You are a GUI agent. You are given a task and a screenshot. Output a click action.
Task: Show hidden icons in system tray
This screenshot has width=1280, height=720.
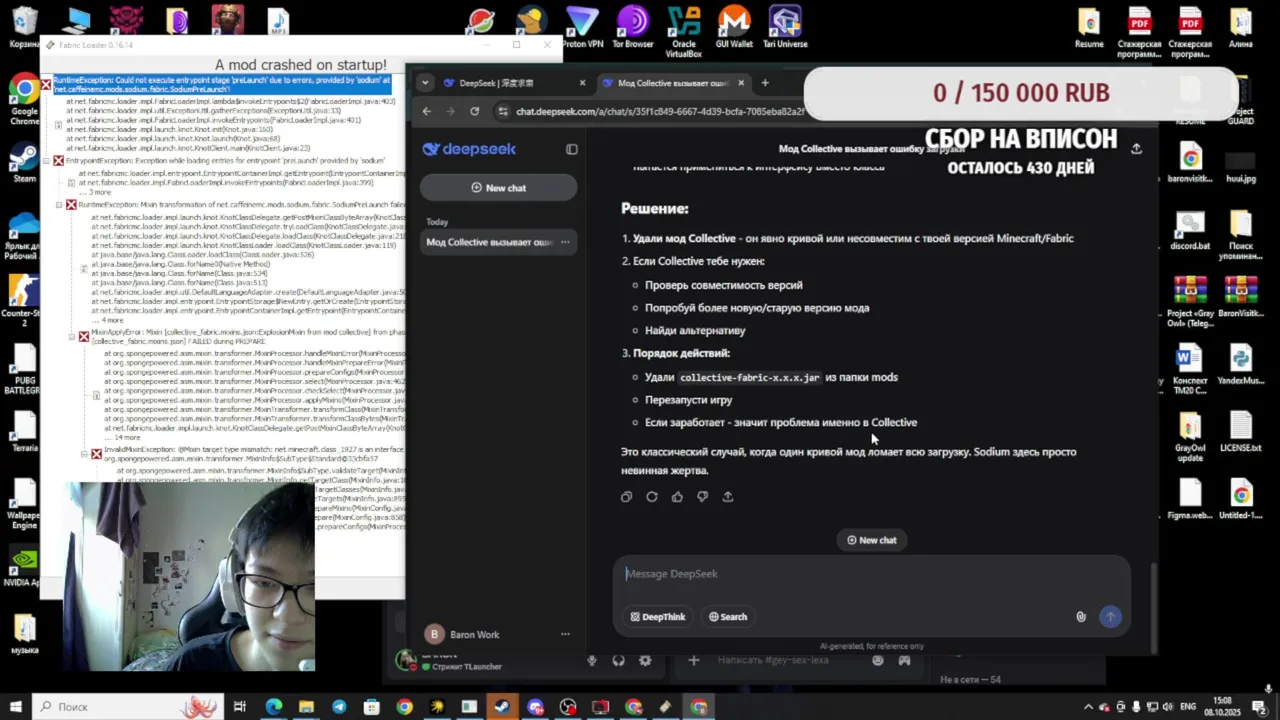pyautogui.click(x=1088, y=707)
